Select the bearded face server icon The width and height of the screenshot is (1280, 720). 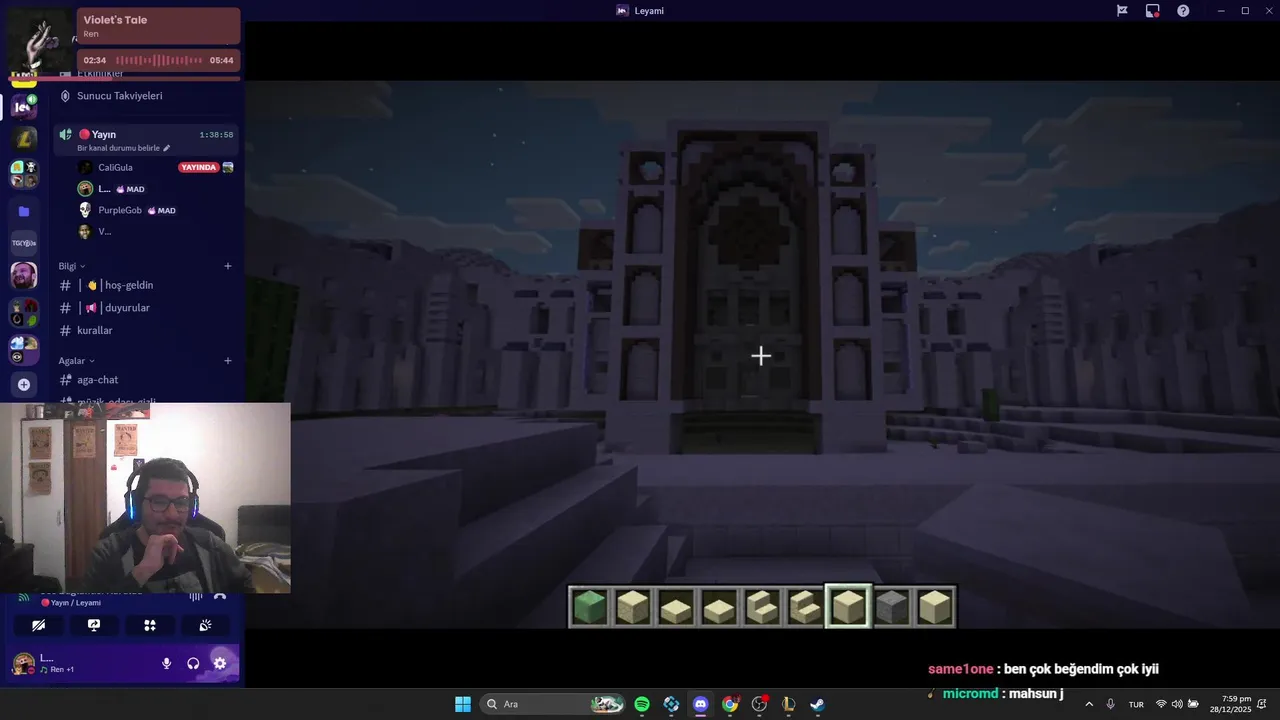click(24, 275)
